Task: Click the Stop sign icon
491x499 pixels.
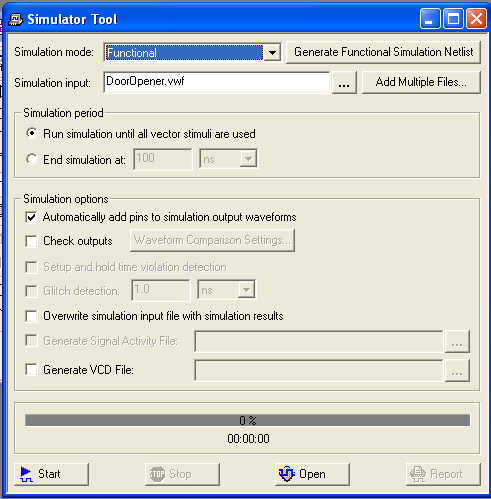Action: tap(157, 474)
